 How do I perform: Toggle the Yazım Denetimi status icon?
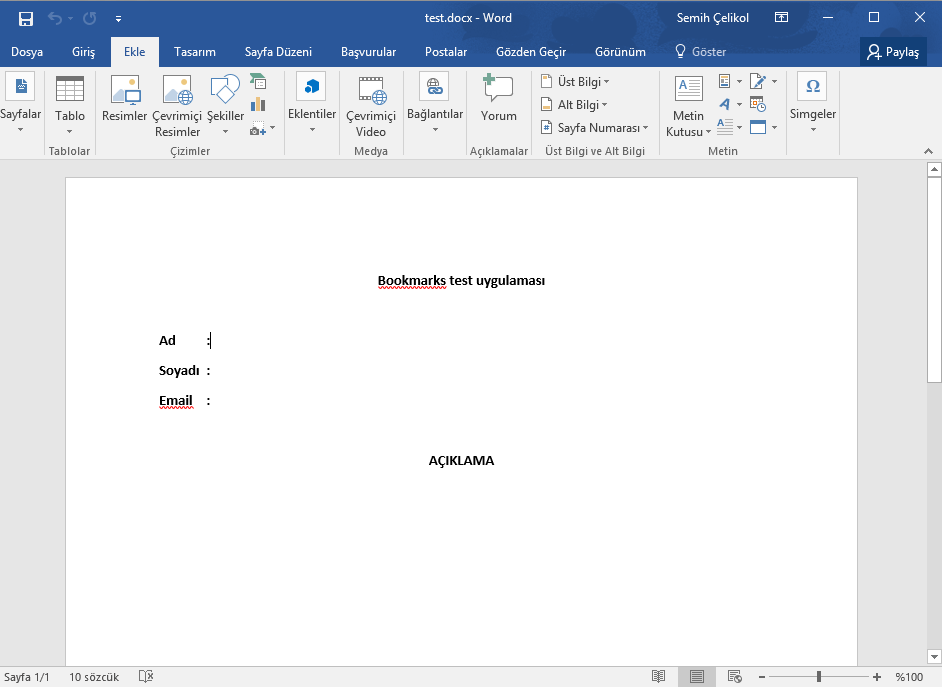click(x=145, y=676)
